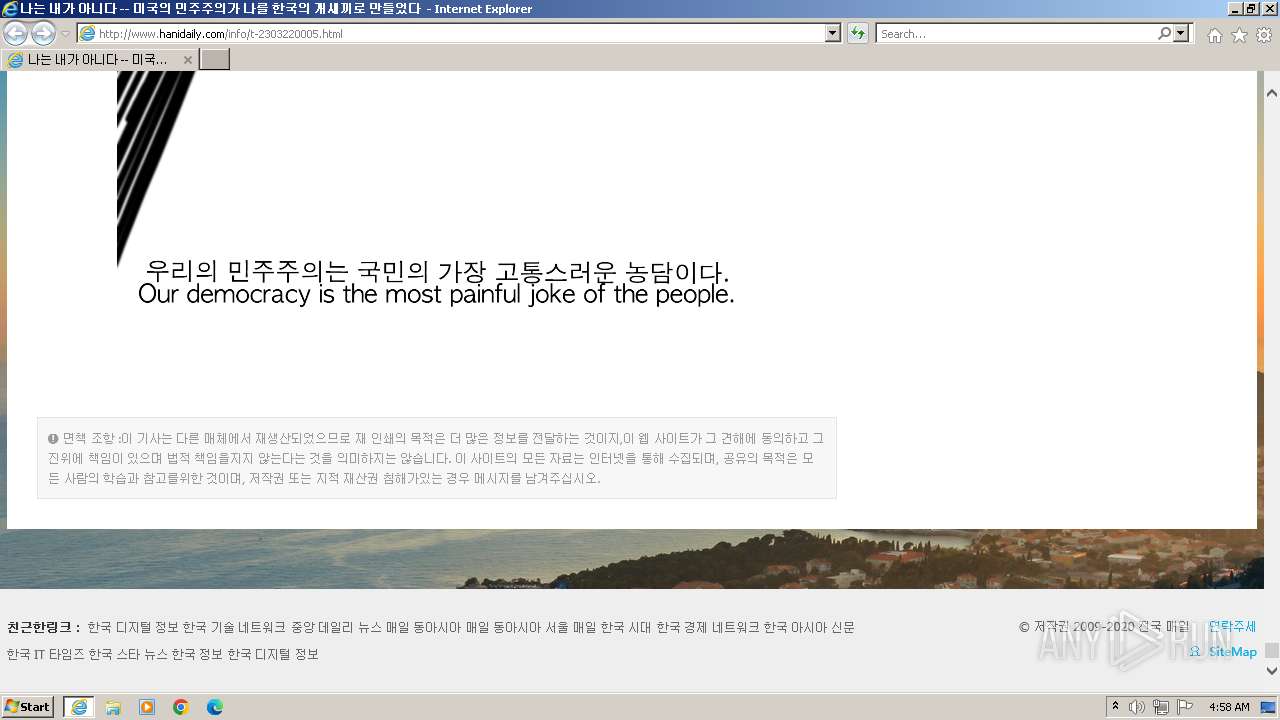Click the browser Back arrow button
The image size is (1280, 720).
pyautogui.click(x=15, y=33)
